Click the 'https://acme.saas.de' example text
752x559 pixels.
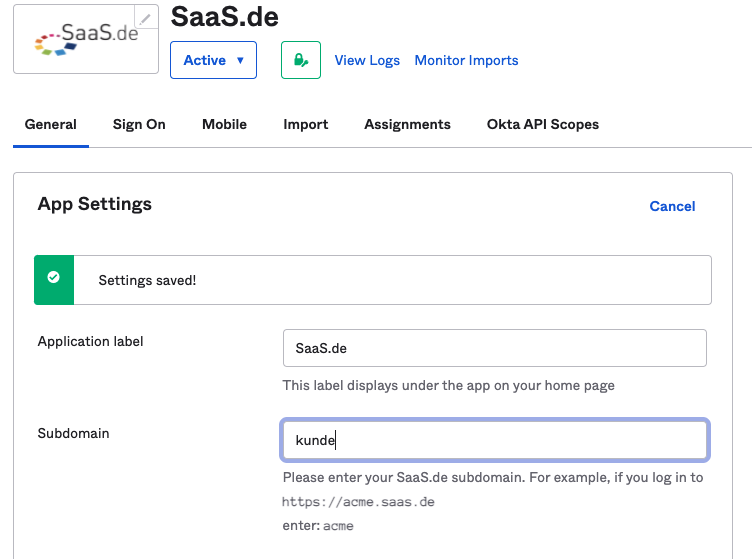358,502
